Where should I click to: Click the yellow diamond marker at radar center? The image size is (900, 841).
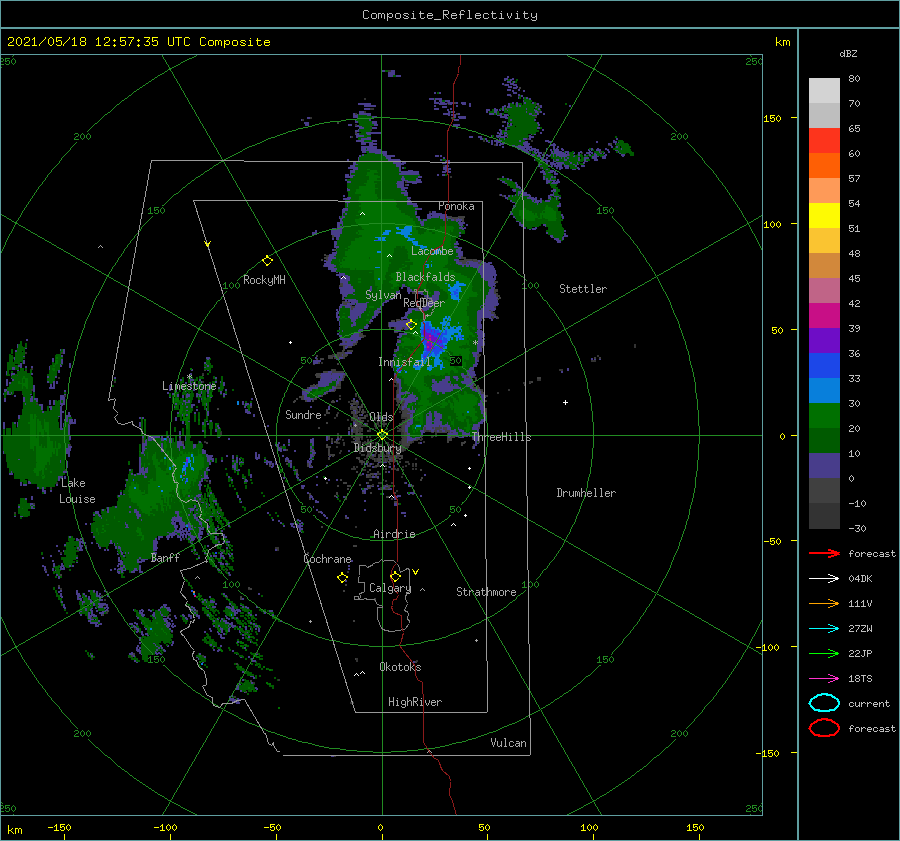pyautogui.click(x=382, y=435)
